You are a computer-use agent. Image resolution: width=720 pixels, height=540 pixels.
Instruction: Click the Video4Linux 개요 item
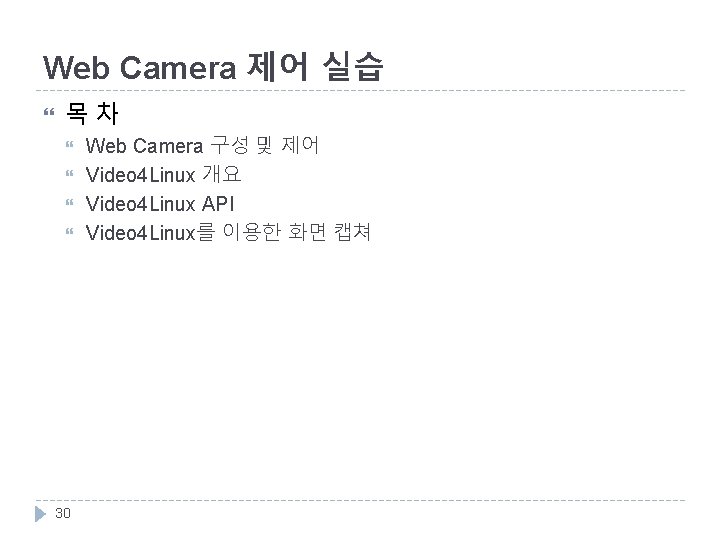pyautogui.click(x=163, y=174)
